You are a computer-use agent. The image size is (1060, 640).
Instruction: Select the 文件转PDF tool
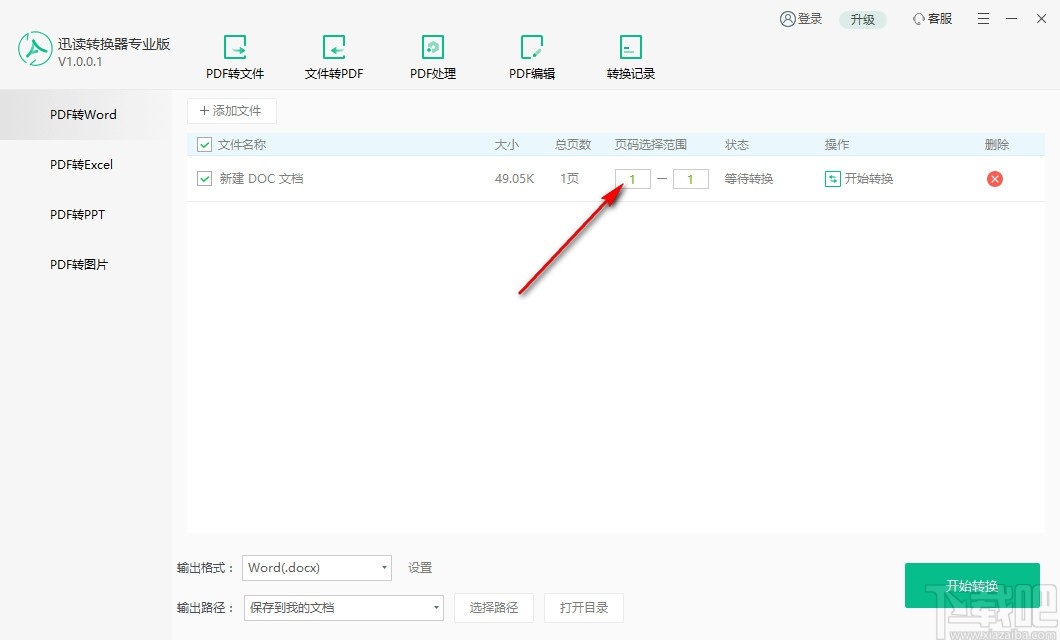pyautogui.click(x=333, y=55)
